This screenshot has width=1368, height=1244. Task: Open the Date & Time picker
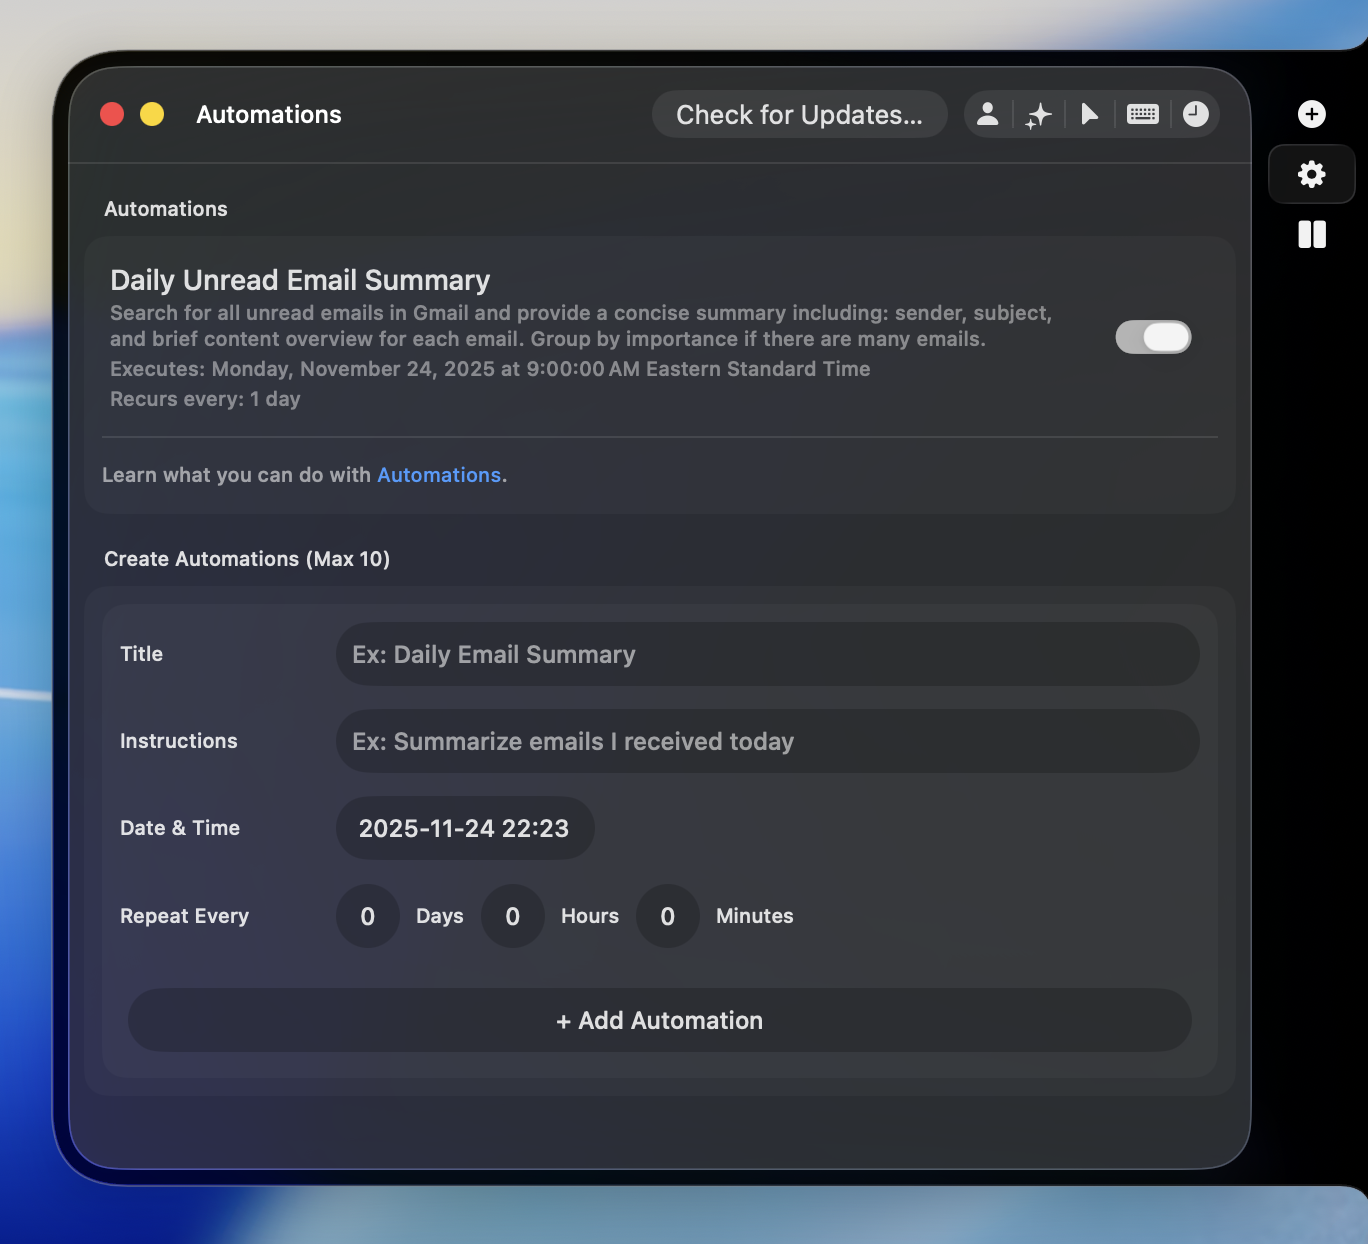click(465, 828)
